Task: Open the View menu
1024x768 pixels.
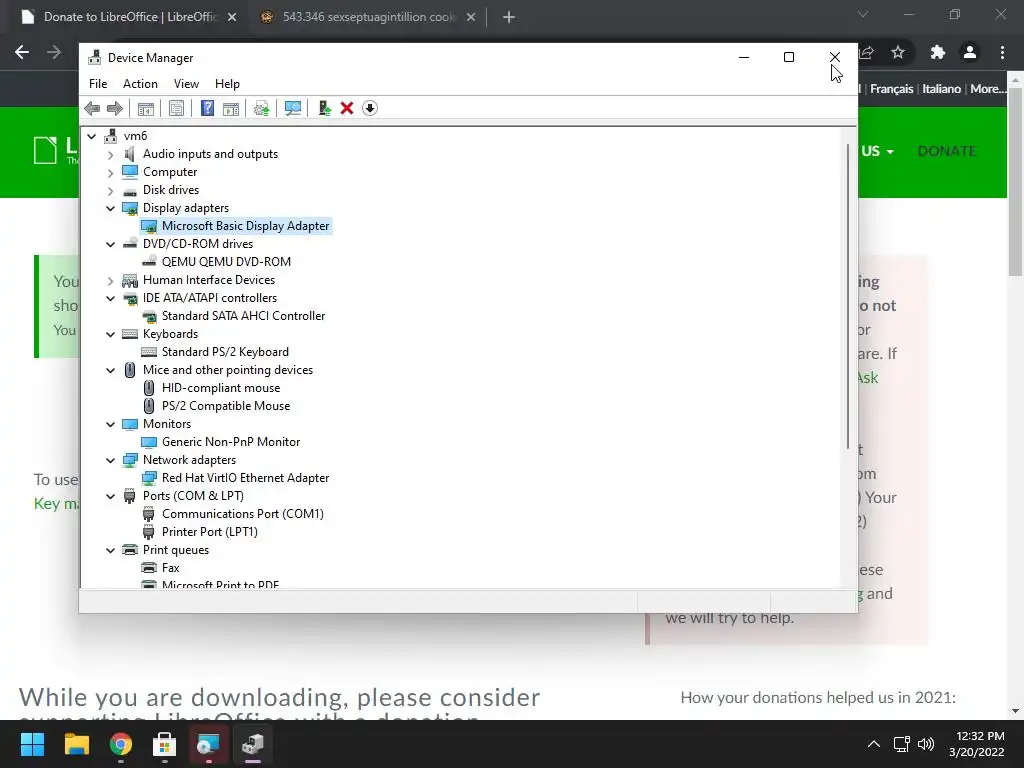Action: click(x=186, y=84)
